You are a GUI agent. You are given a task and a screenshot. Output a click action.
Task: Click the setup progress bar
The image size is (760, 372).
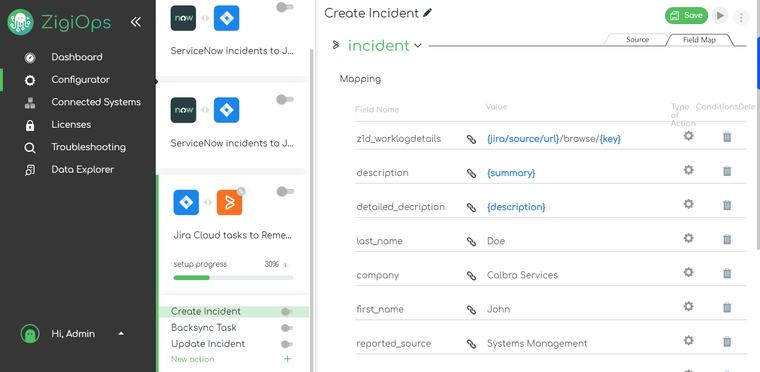tap(234, 278)
